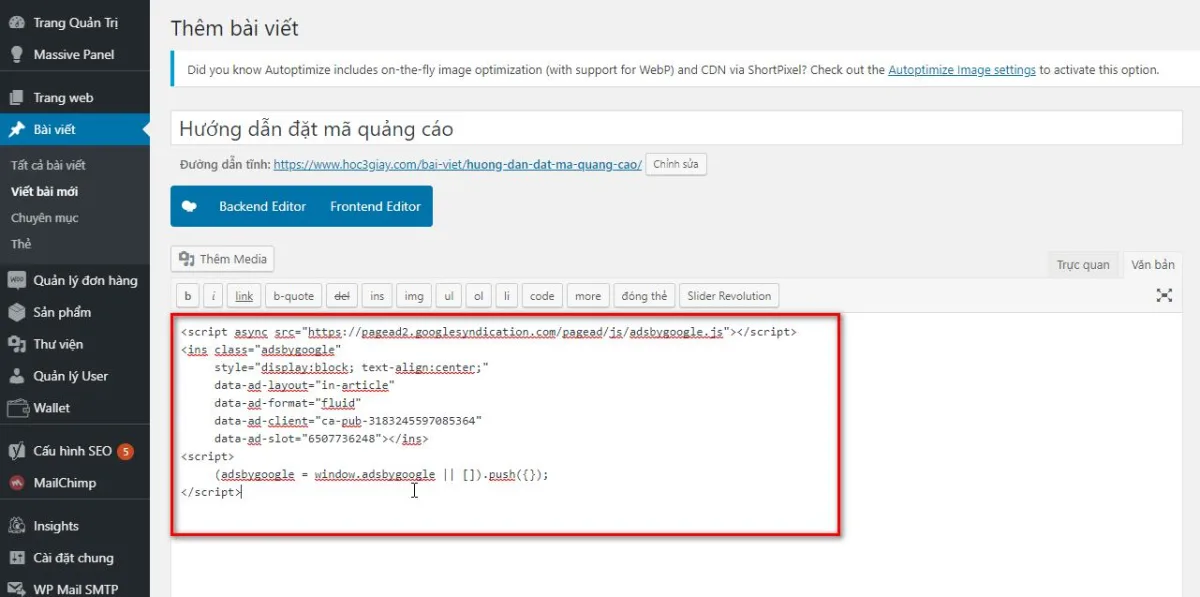Viewport: 1200px width, 597px height.
Task: Open Chuyên mục categories submenu
Action: click(44, 218)
